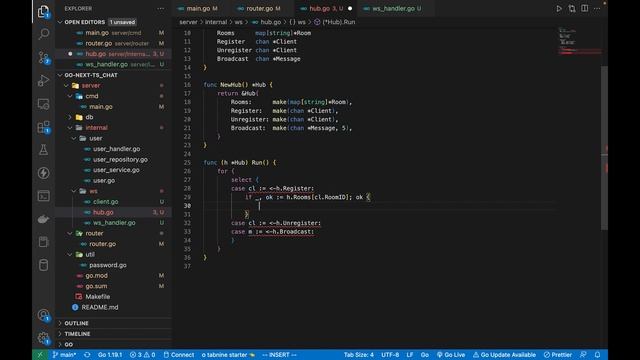
Task: Change UTF-8 file encoding
Action: coord(390,355)
